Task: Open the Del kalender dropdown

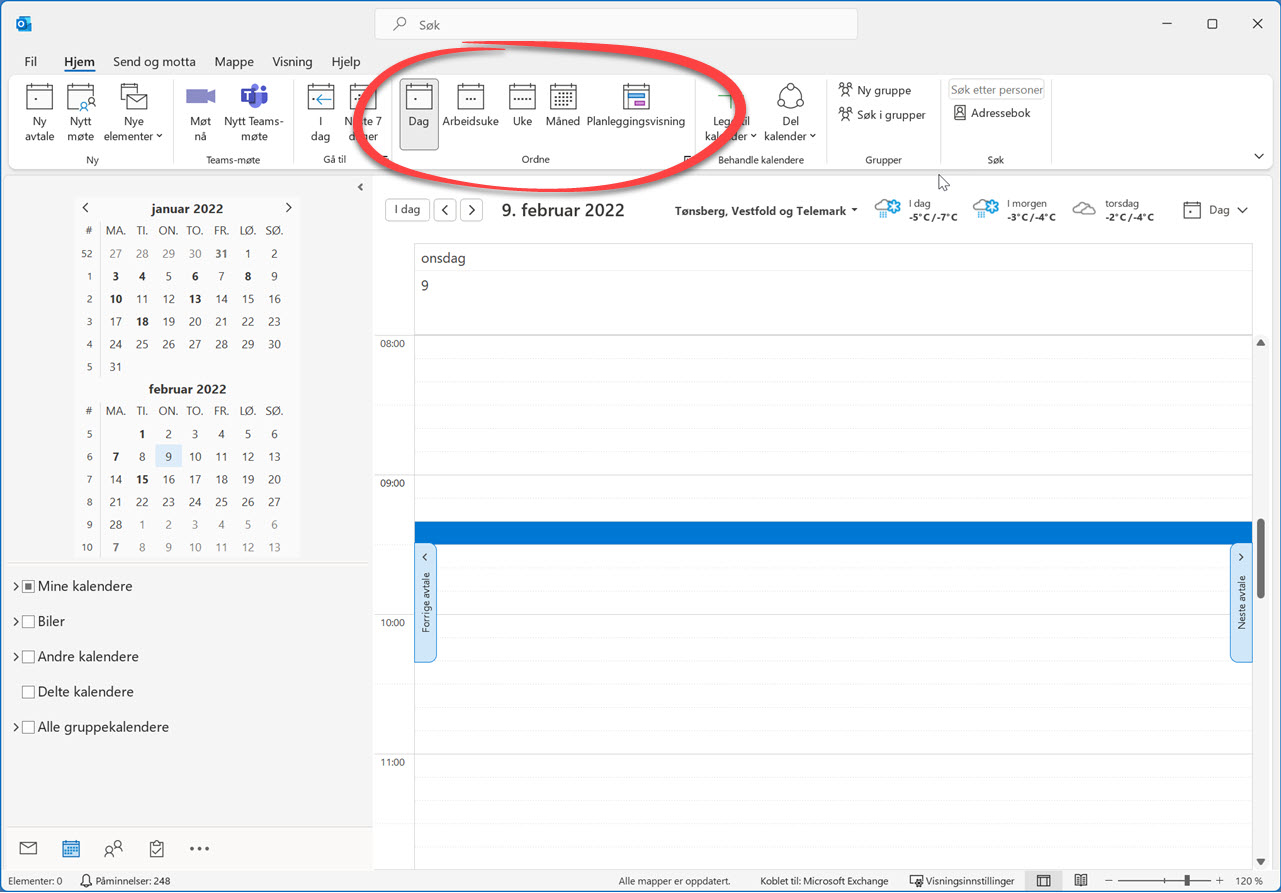Action: tap(790, 113)
